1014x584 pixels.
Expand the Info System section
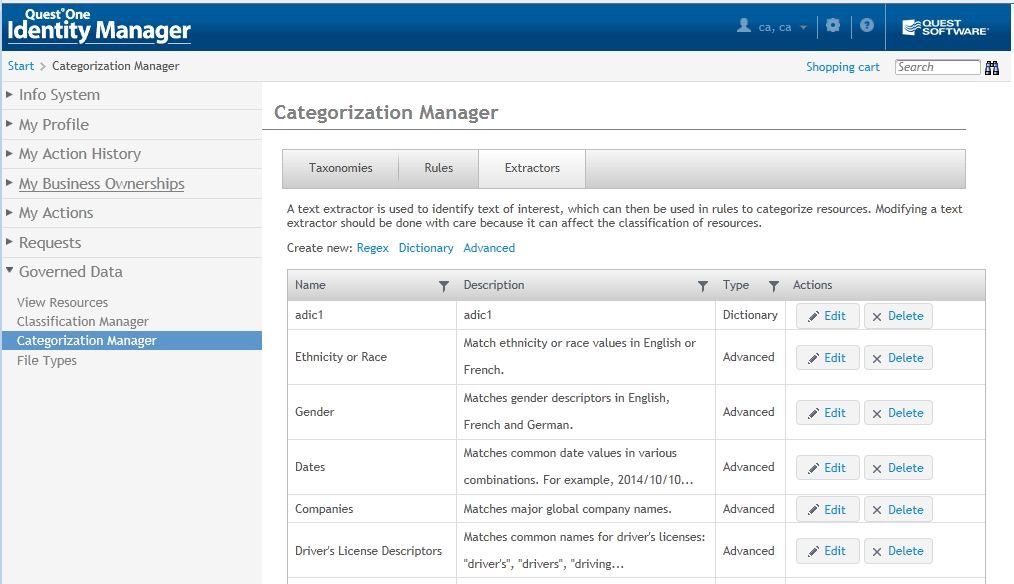click(59, 95)
